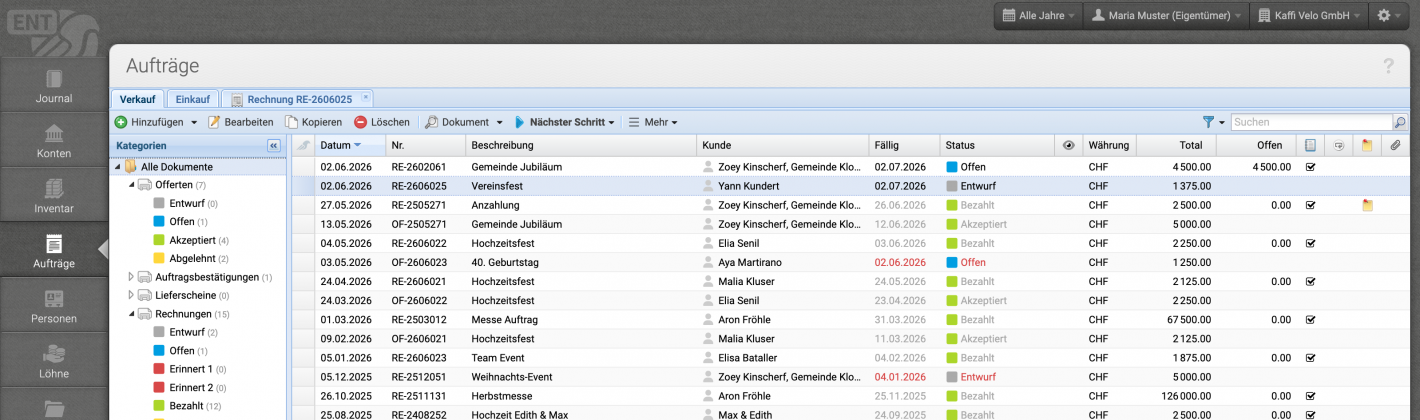Sort by the Datum column
1420x420 pixels.
coord(350,145)
